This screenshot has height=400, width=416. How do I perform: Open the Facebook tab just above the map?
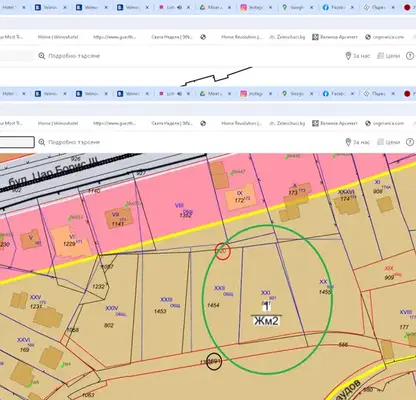pyautogui.click(x=335, y=94)
